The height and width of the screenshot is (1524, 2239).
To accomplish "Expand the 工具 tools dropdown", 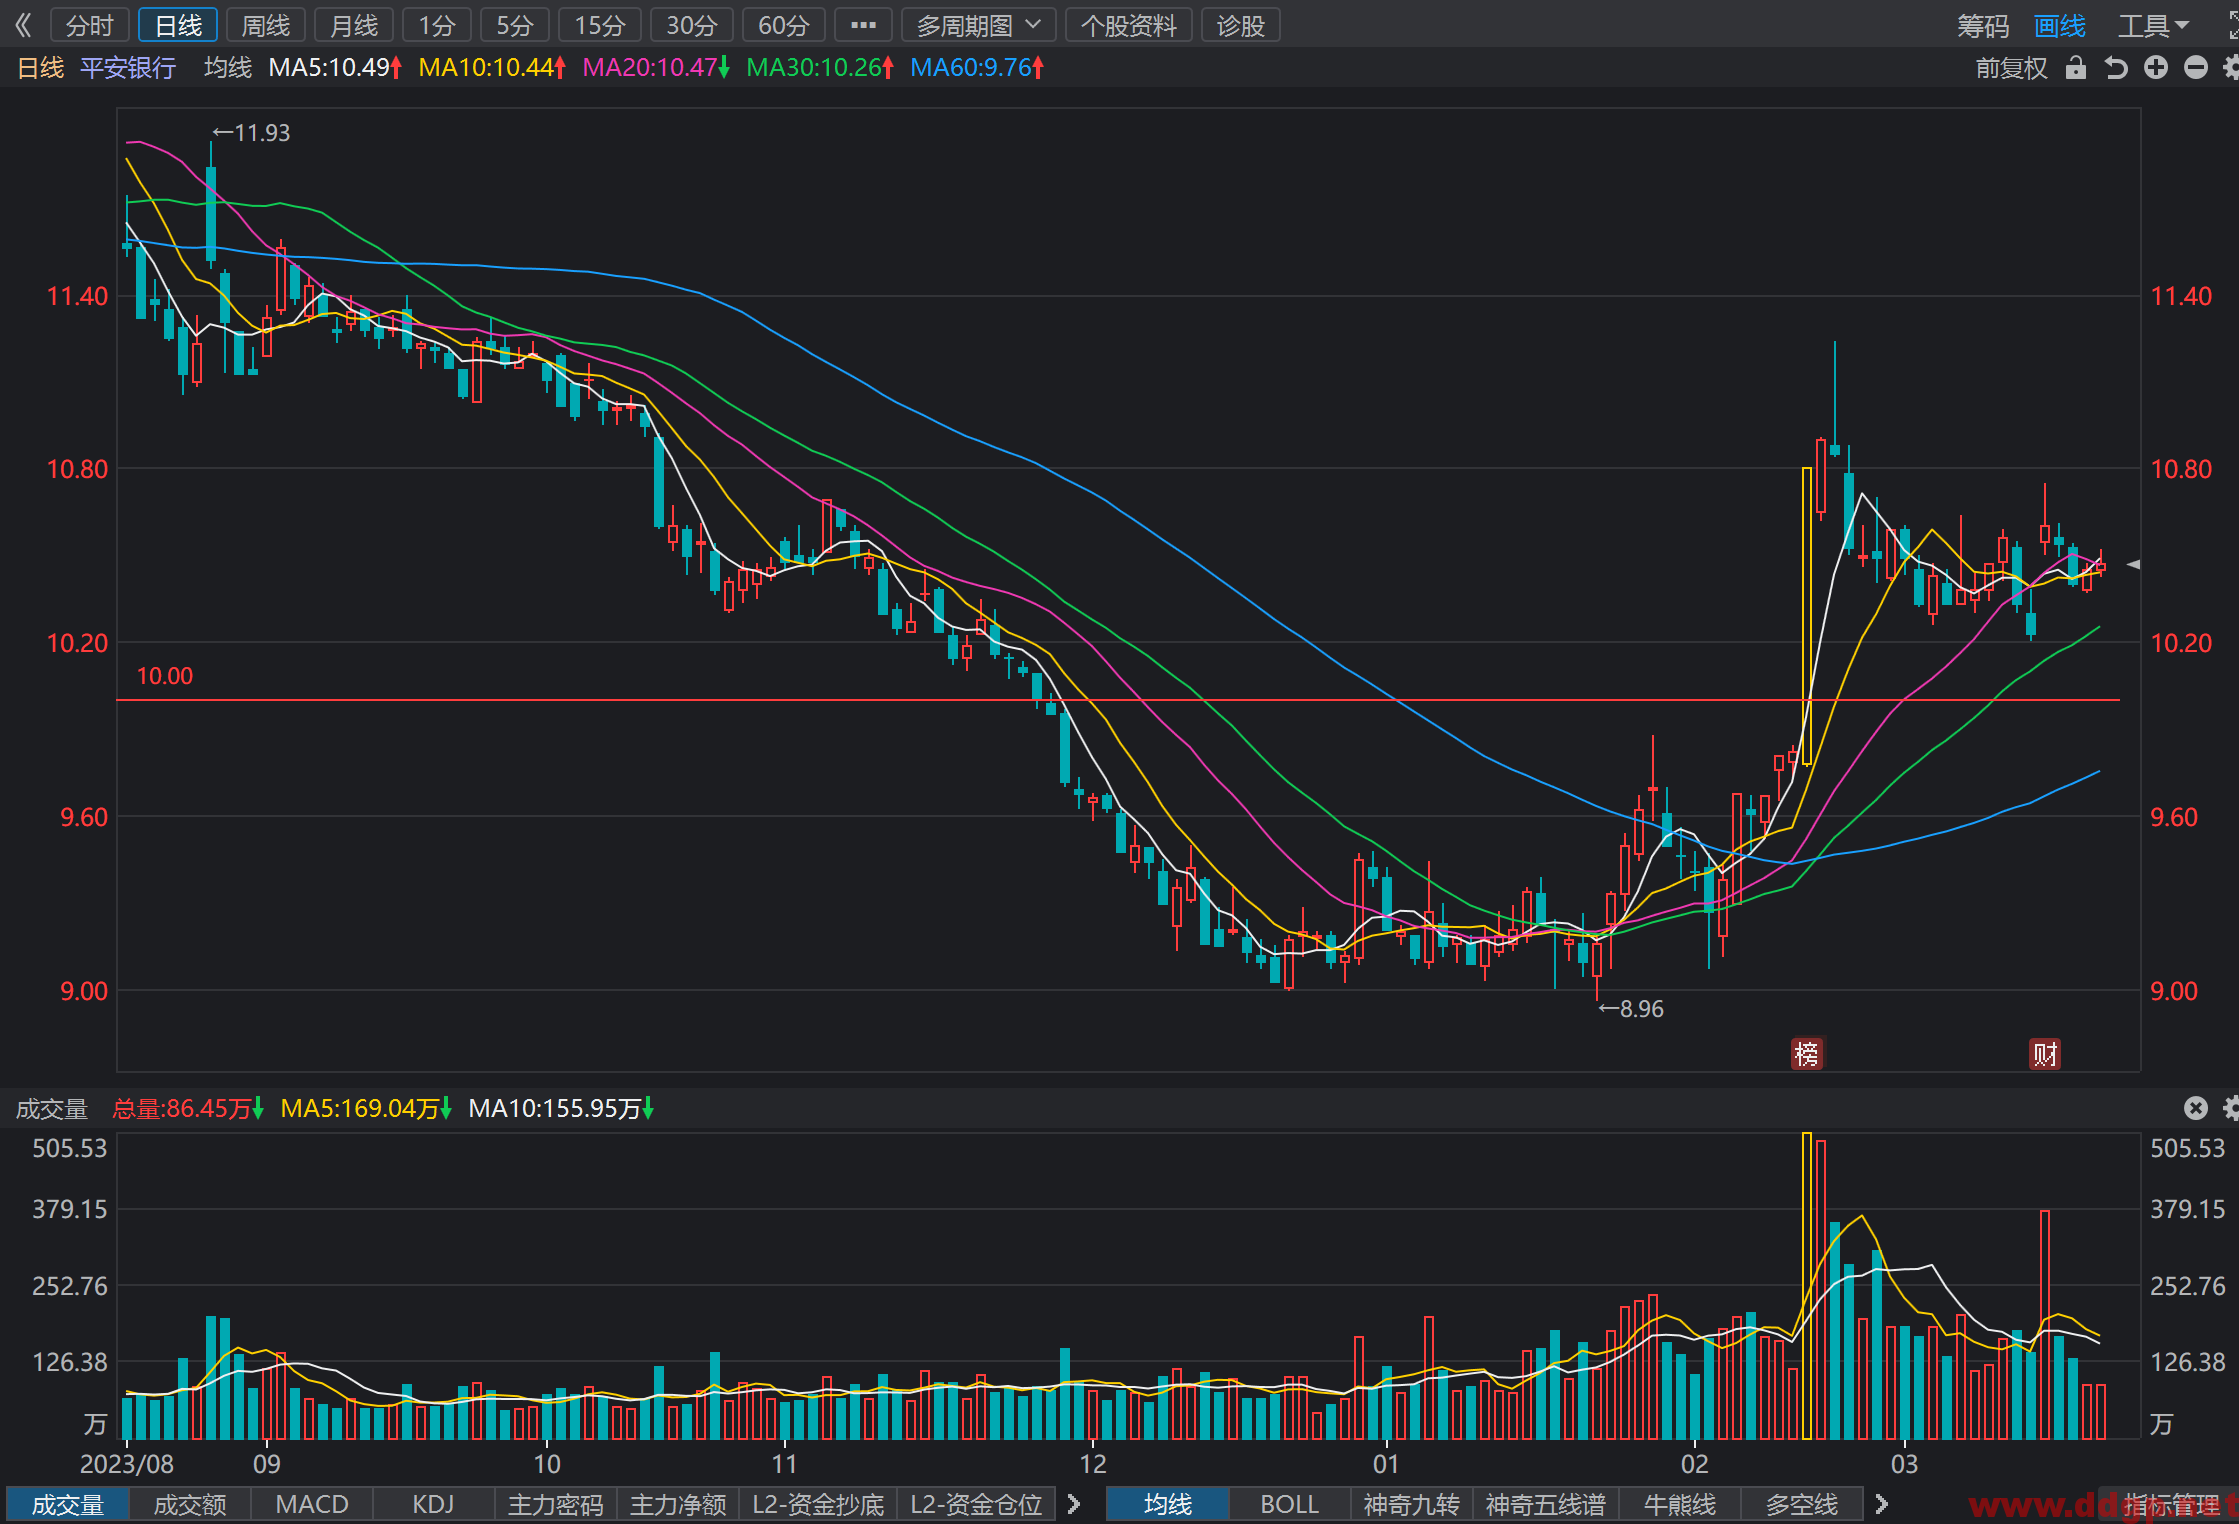I will click(x=2153, y=25).
